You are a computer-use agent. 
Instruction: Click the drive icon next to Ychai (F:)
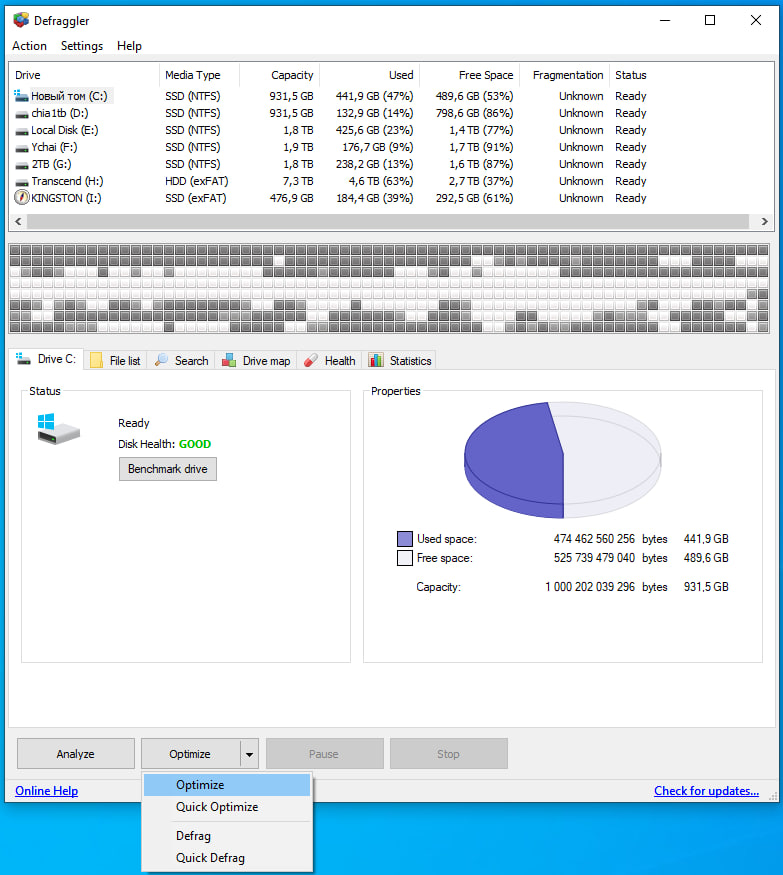(22, 148)
